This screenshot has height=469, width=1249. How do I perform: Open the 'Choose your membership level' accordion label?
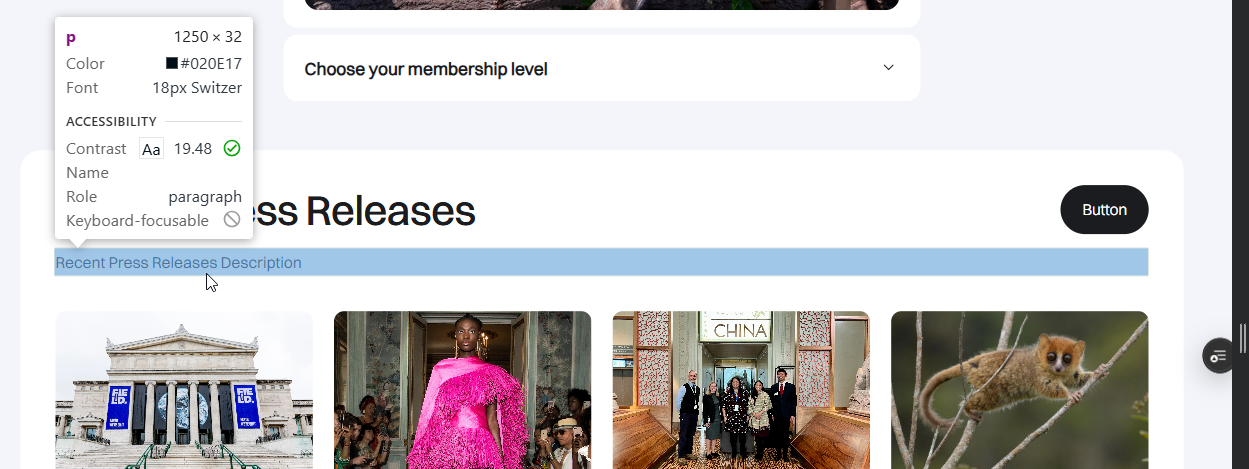coord(426,69)
